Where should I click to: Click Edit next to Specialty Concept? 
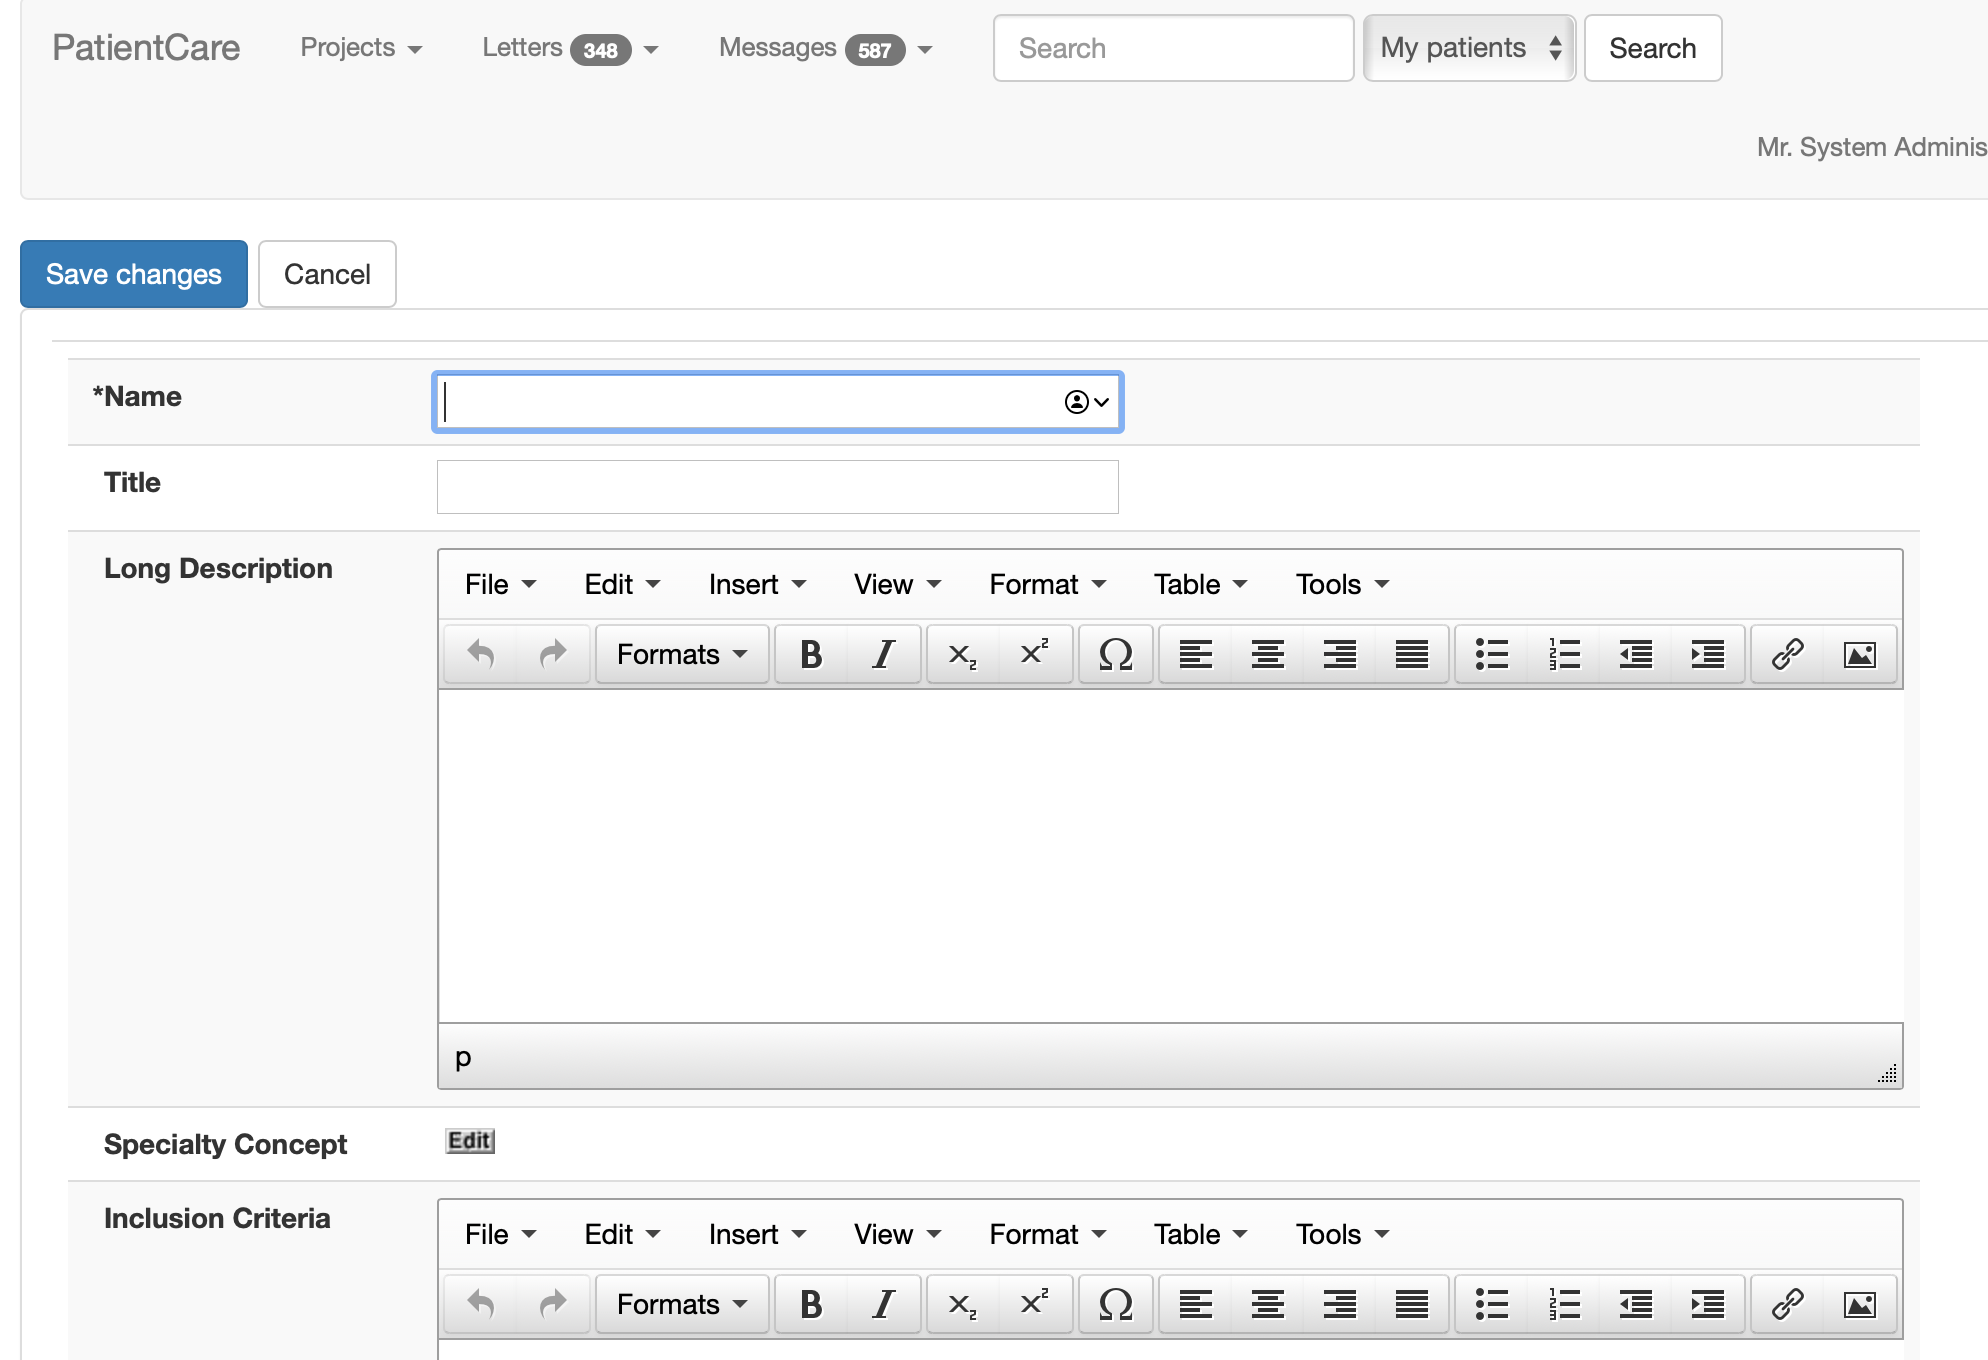pos(469,1141)
